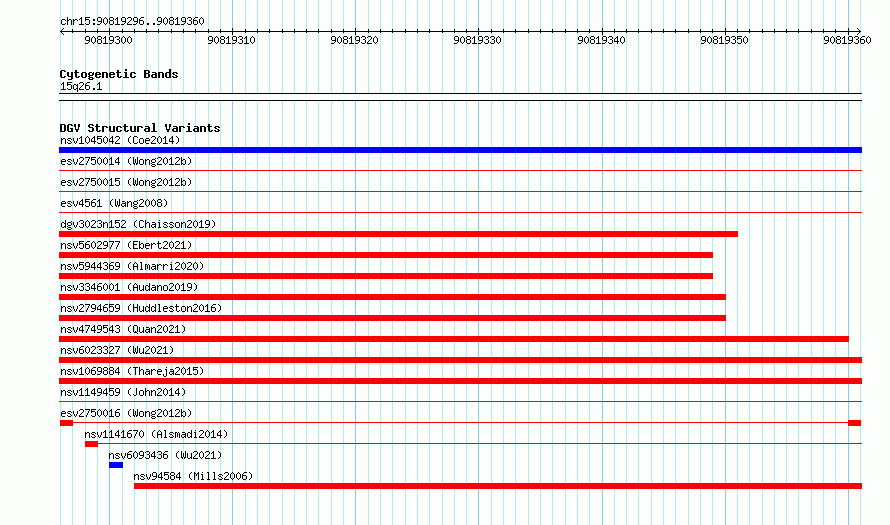Click ruler position 90819310

pos(232,40)
